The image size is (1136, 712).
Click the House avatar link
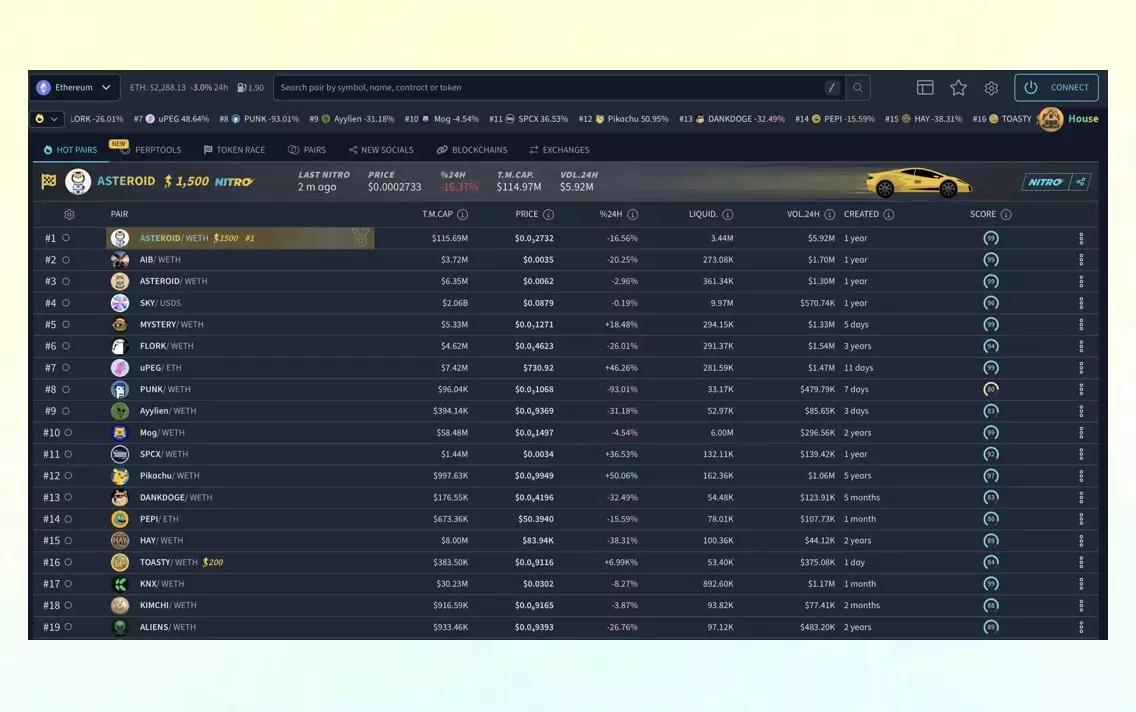pyautogui.click(x=1068, y=119)
